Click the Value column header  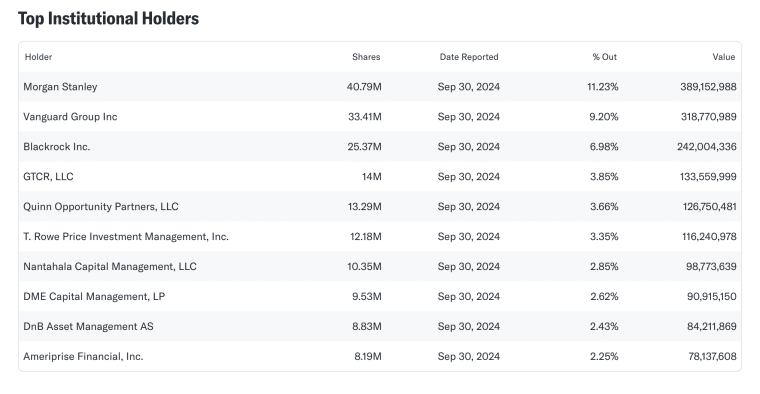tap(724, 57)
